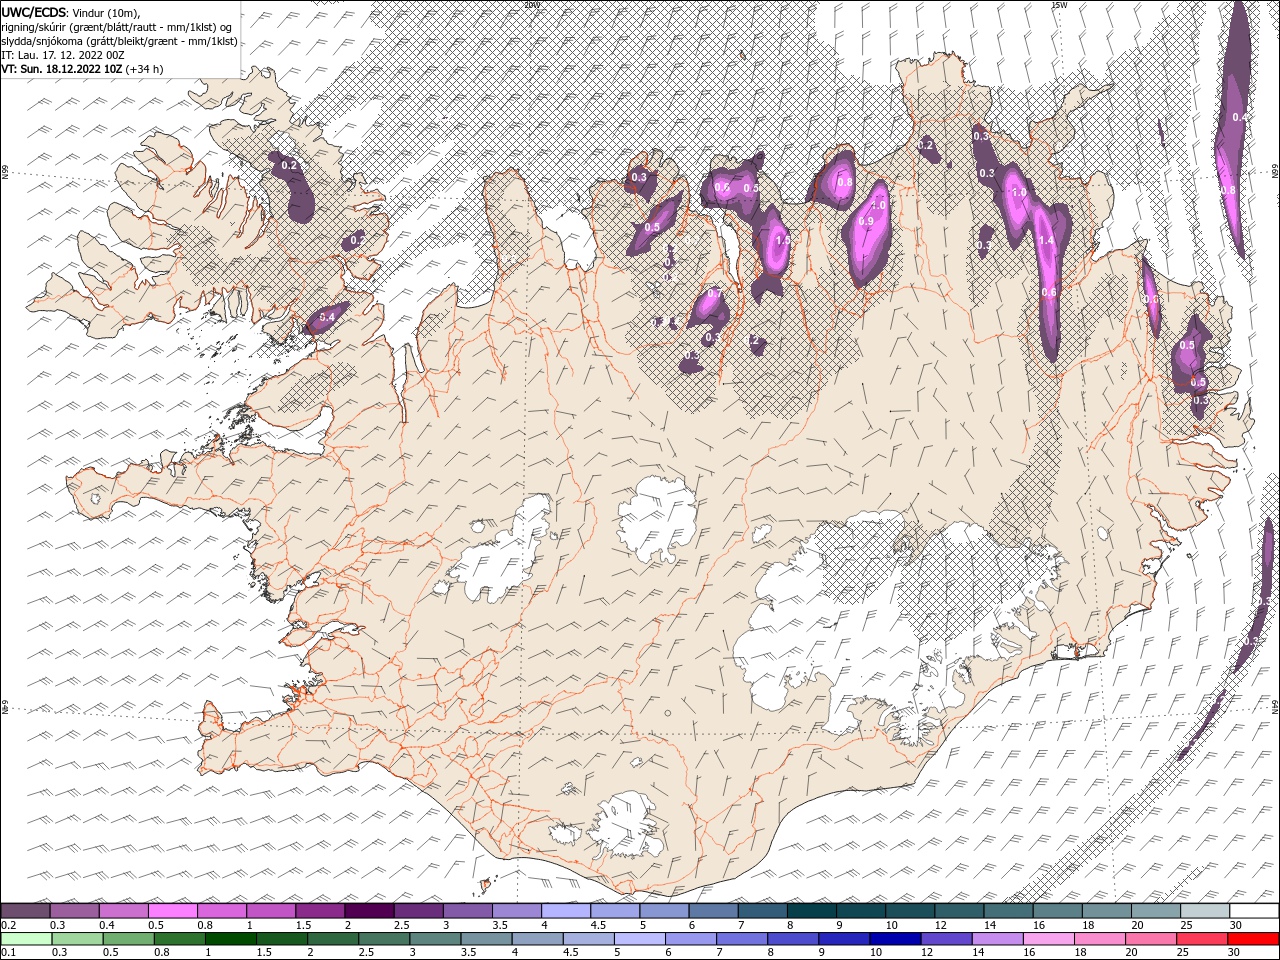Click the 15W longitude label at top

coord(1060,4)
